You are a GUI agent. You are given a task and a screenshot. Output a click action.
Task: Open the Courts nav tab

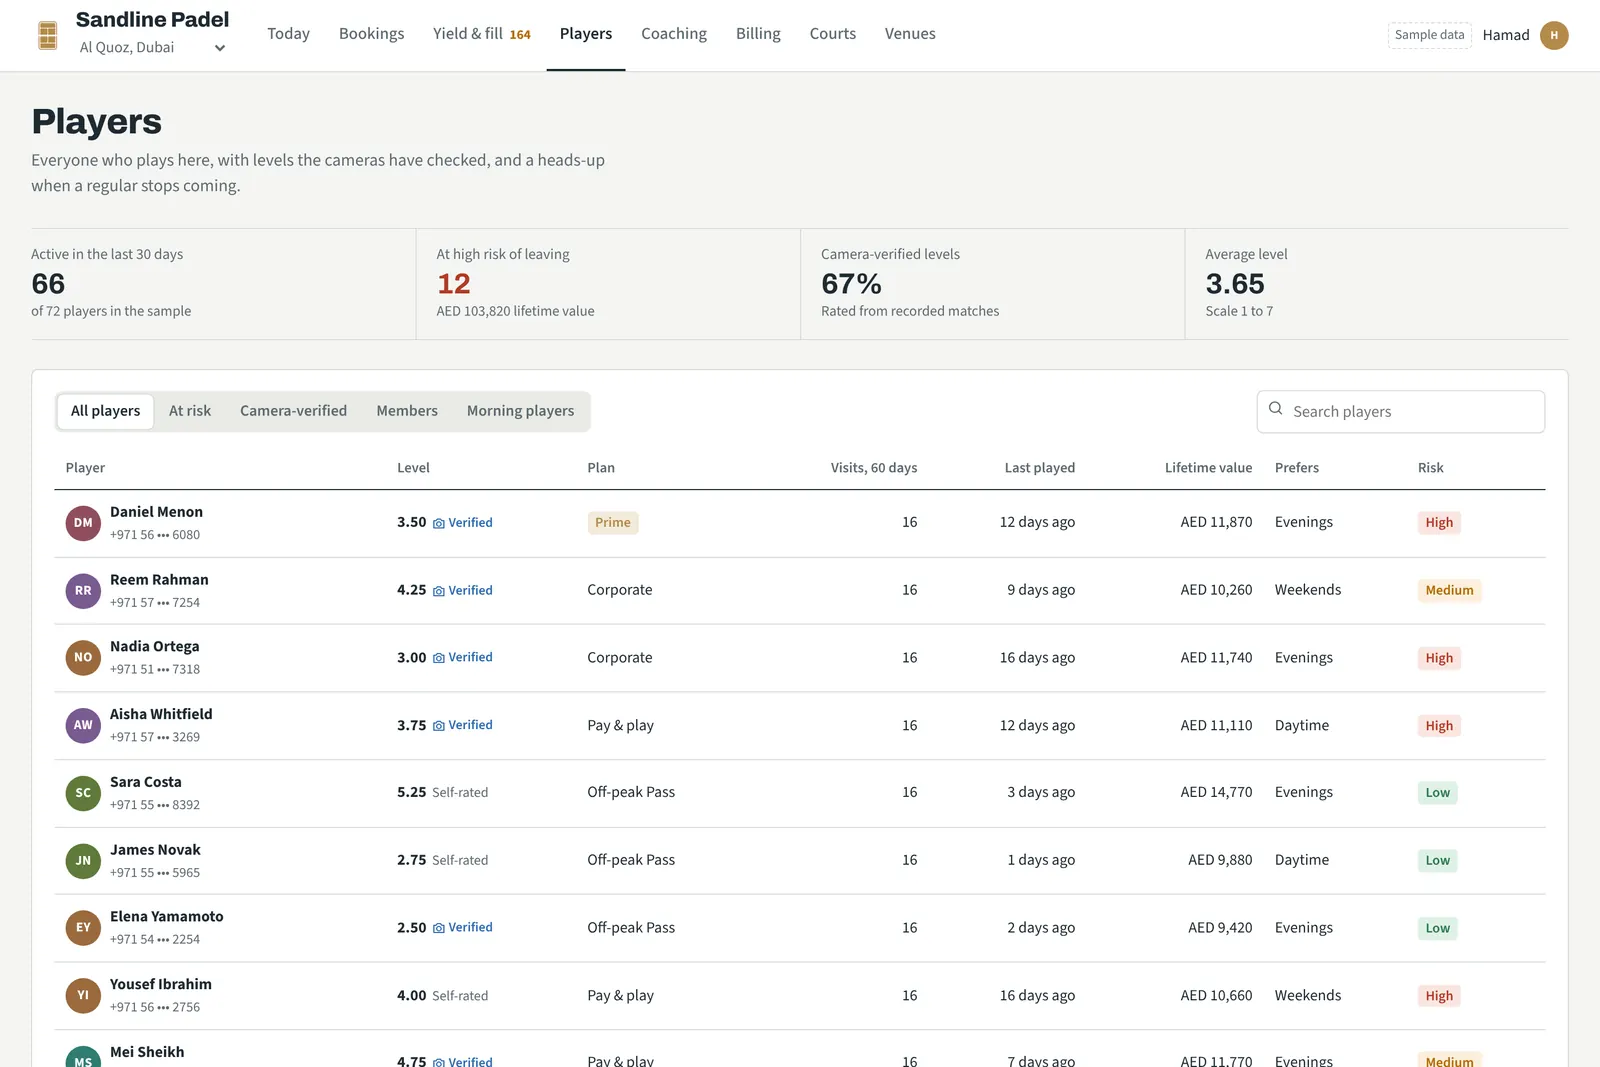pos(833,34)
